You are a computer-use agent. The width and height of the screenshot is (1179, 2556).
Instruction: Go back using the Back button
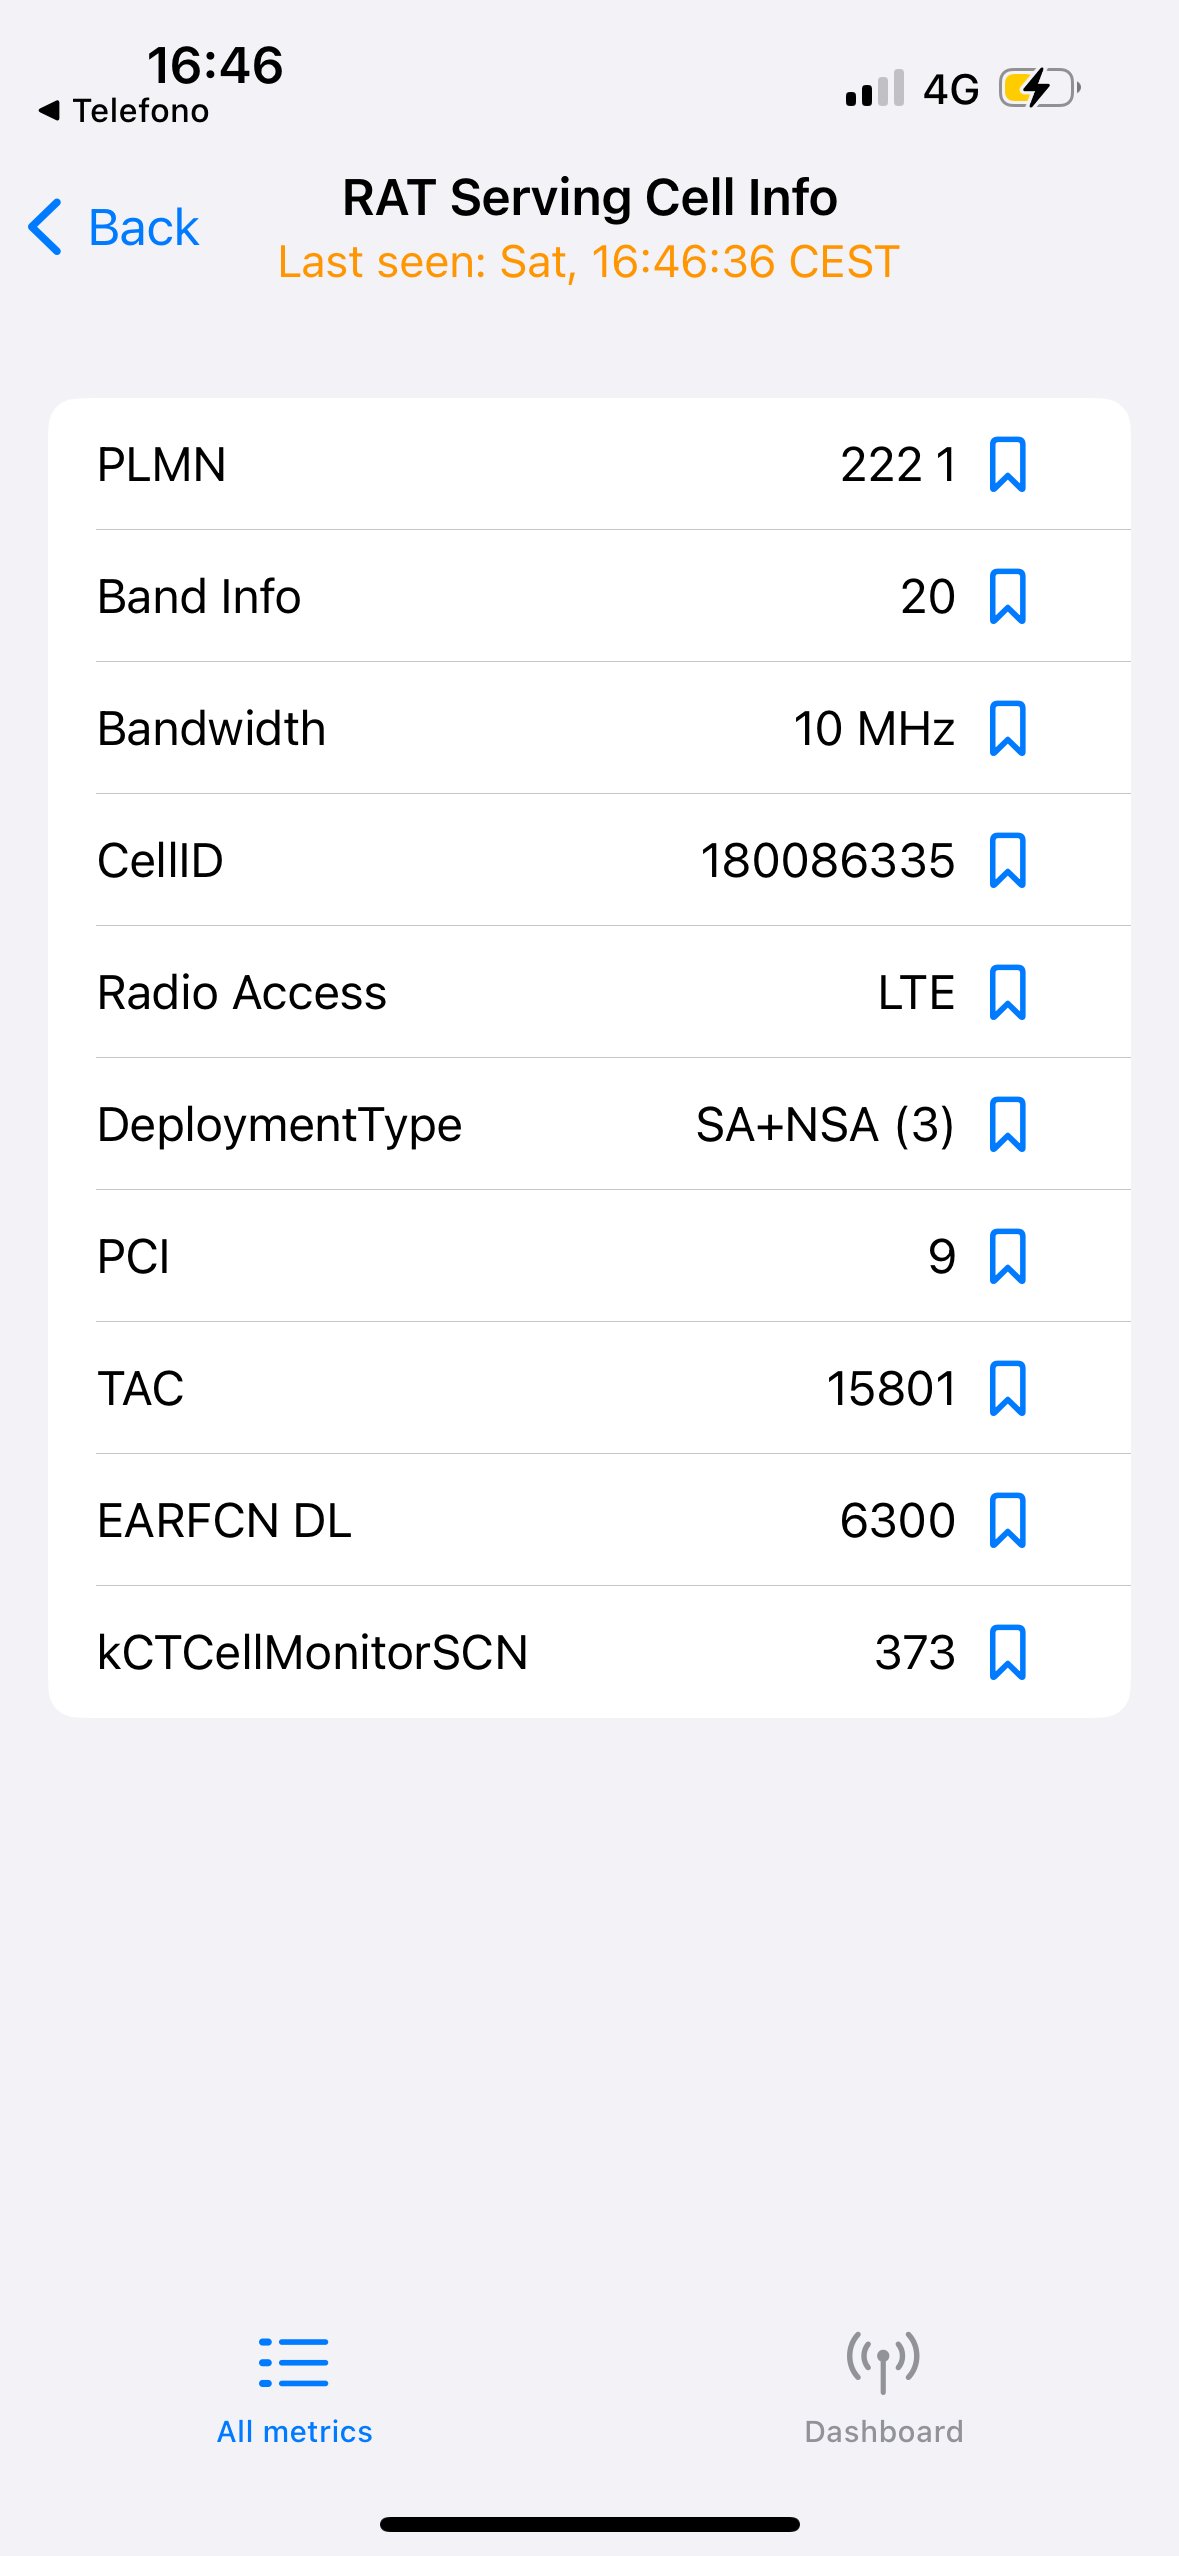[x=143, y=228]
